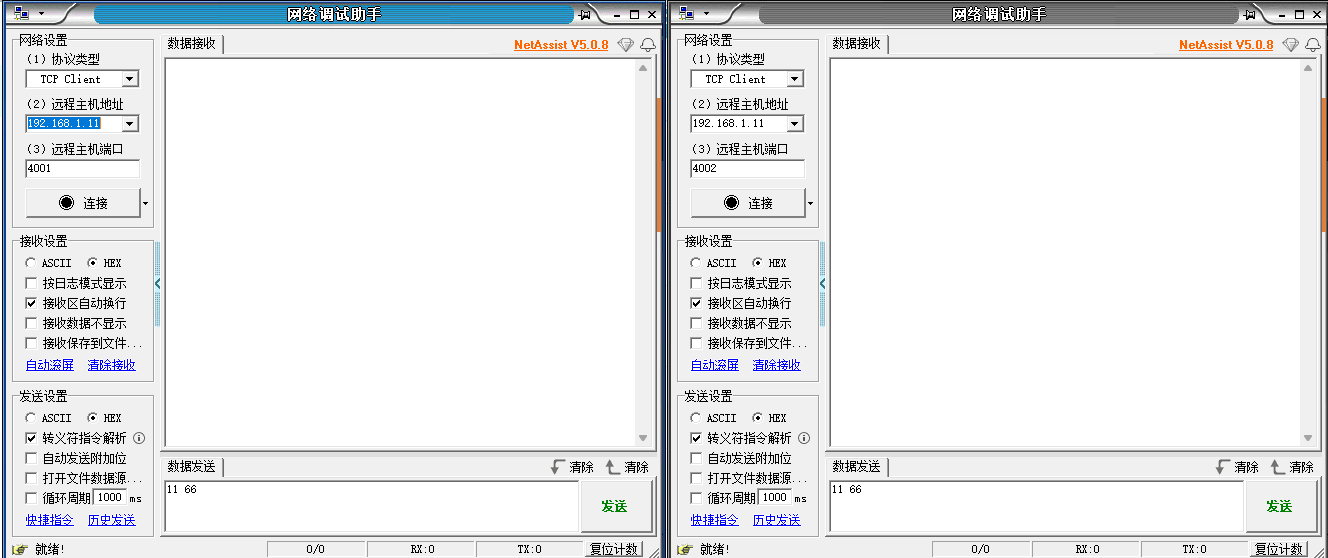The height and width of the screenshot is (558, 1328).
Task: Click 复位计数 in port 4002 window
Action: 1278,549
